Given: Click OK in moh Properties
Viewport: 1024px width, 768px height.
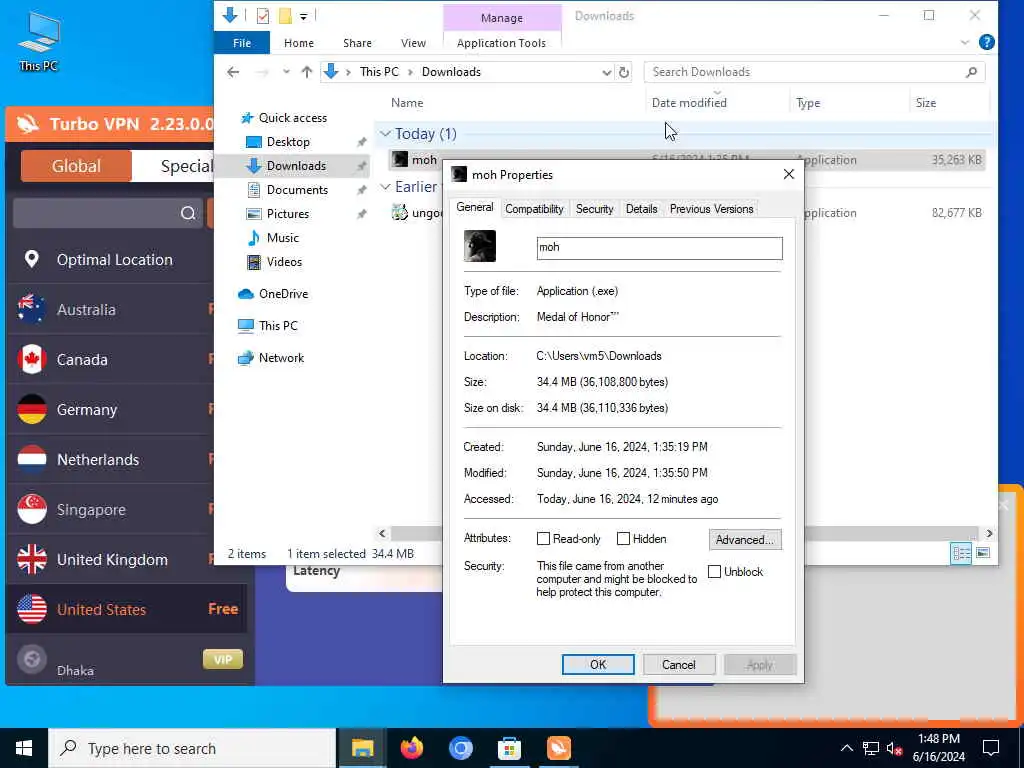Looking at the screenshot, I should [x=598, y=665].
